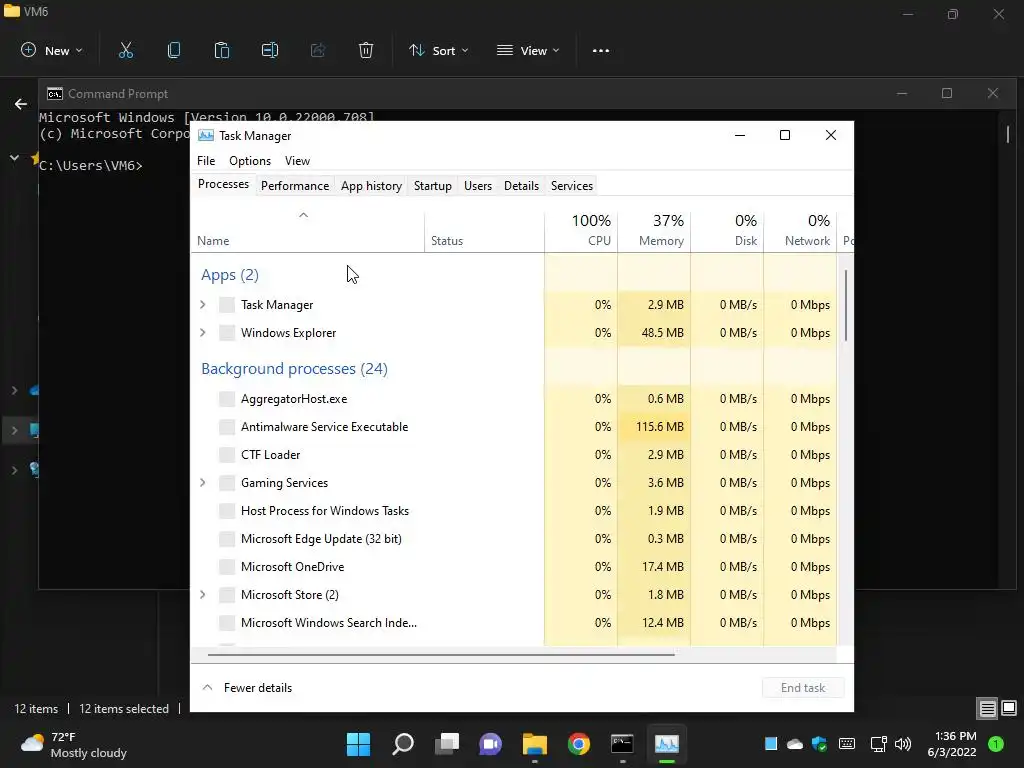The width and height of the screenshot is (1024, 768).
Task: Click the Task Manager vertical scrollbar thumb
Action: (x=846, y=305)
